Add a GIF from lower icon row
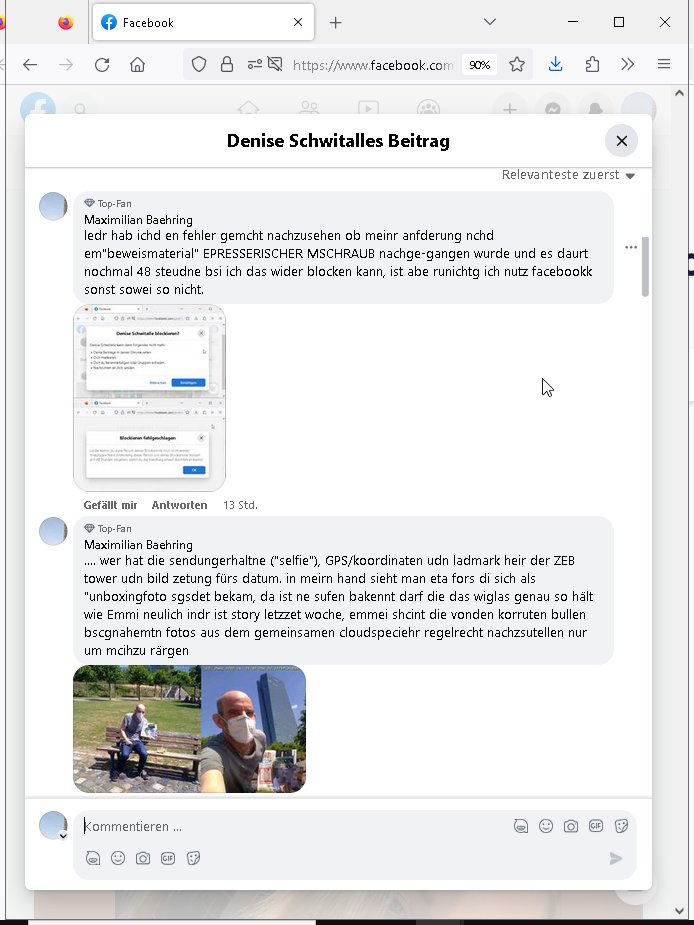This screenshot has height=925, width=694. point(168,858)
